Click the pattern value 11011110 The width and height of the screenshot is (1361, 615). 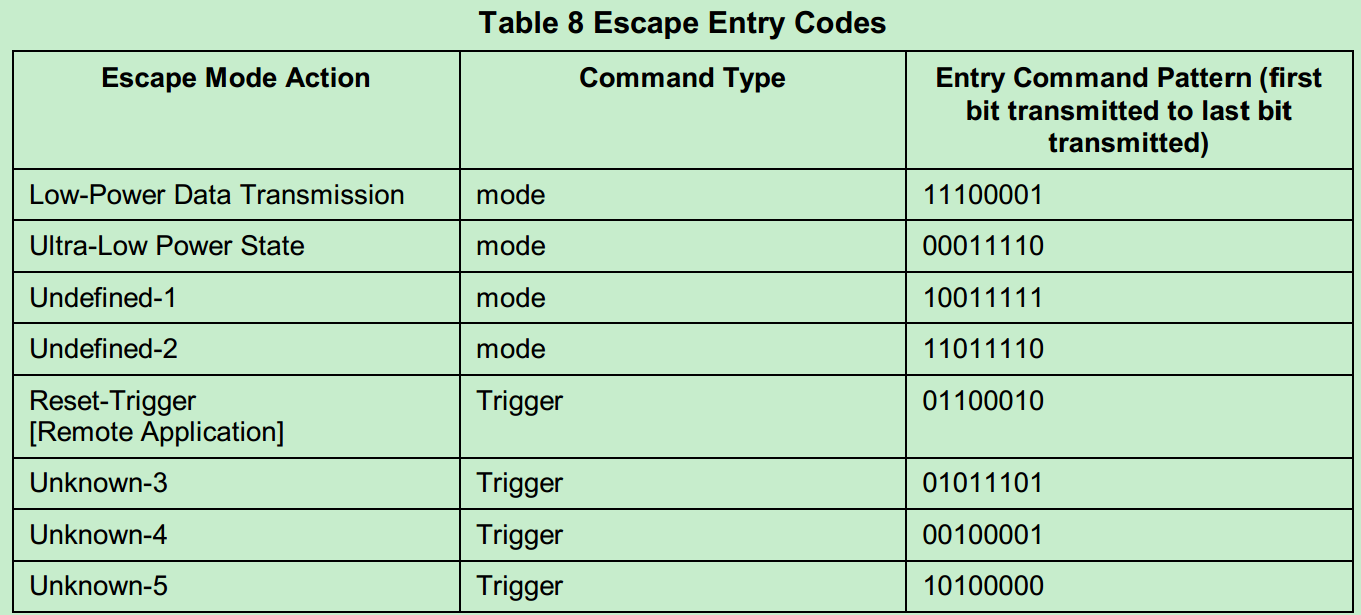(x=983, y=349)
